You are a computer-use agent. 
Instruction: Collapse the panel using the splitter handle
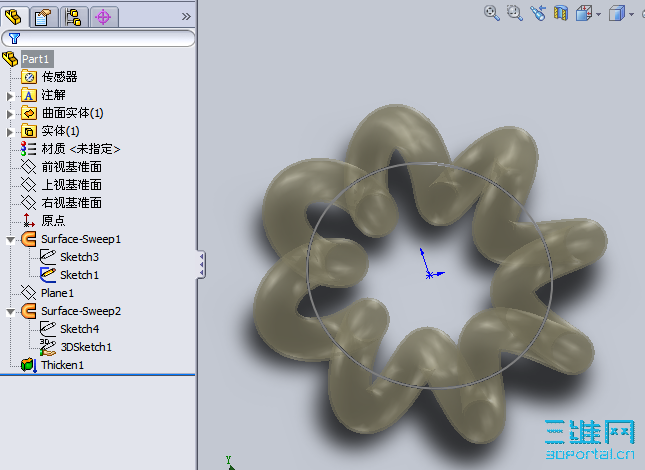coord(202,264)
